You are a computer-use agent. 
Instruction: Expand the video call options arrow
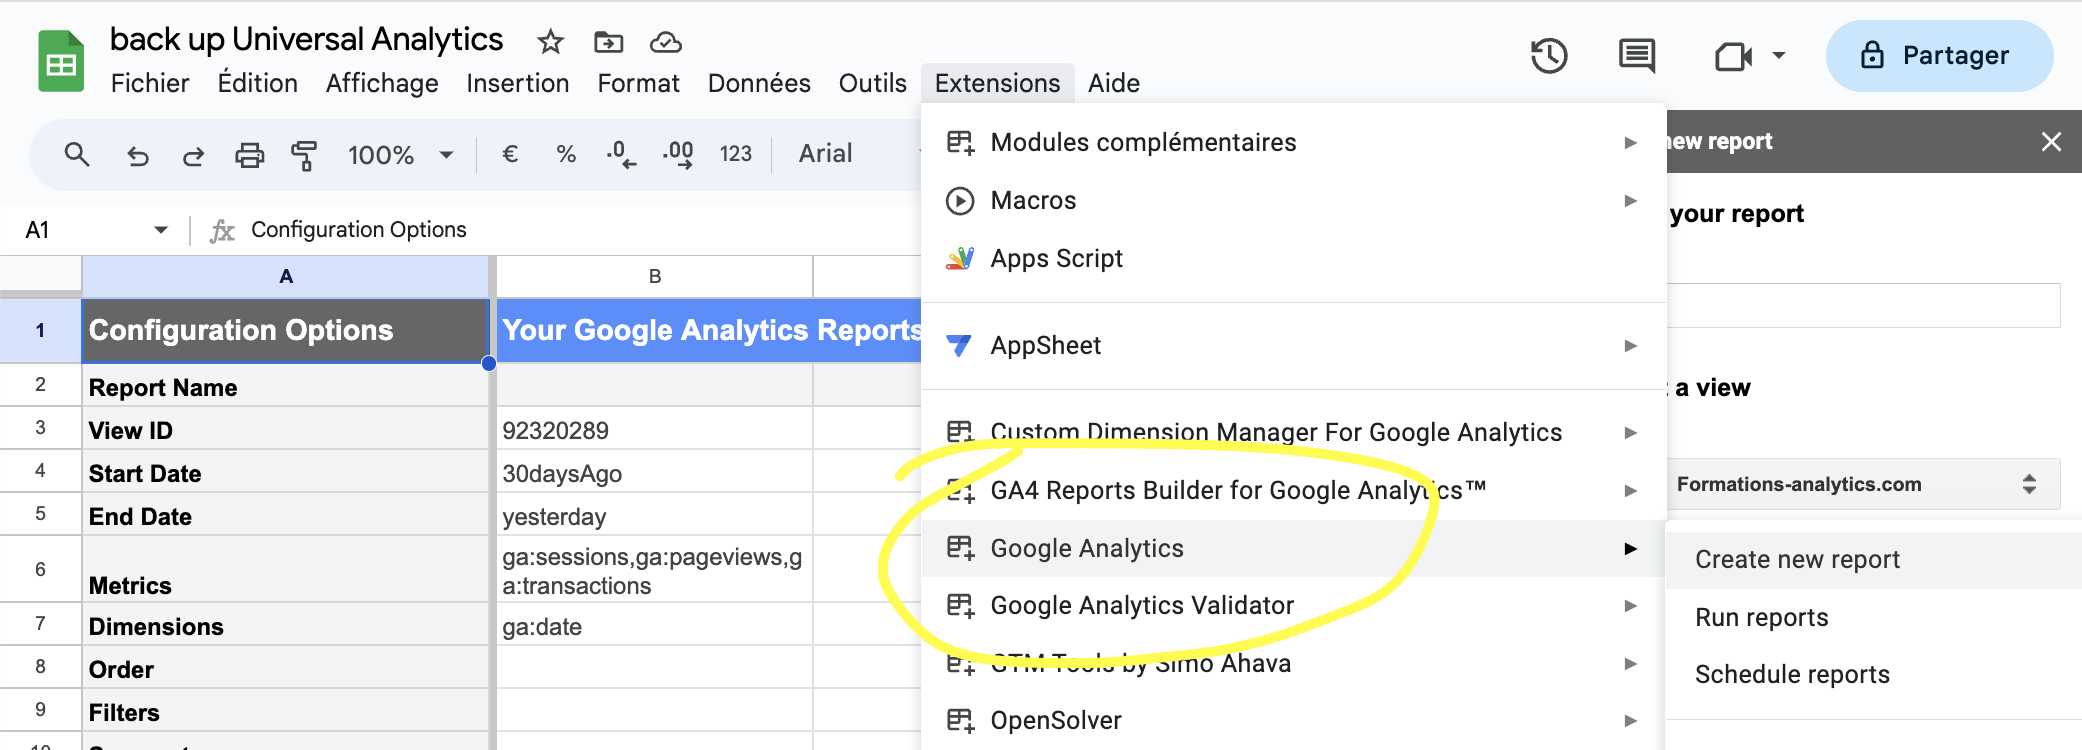(x=1778, y=56)
